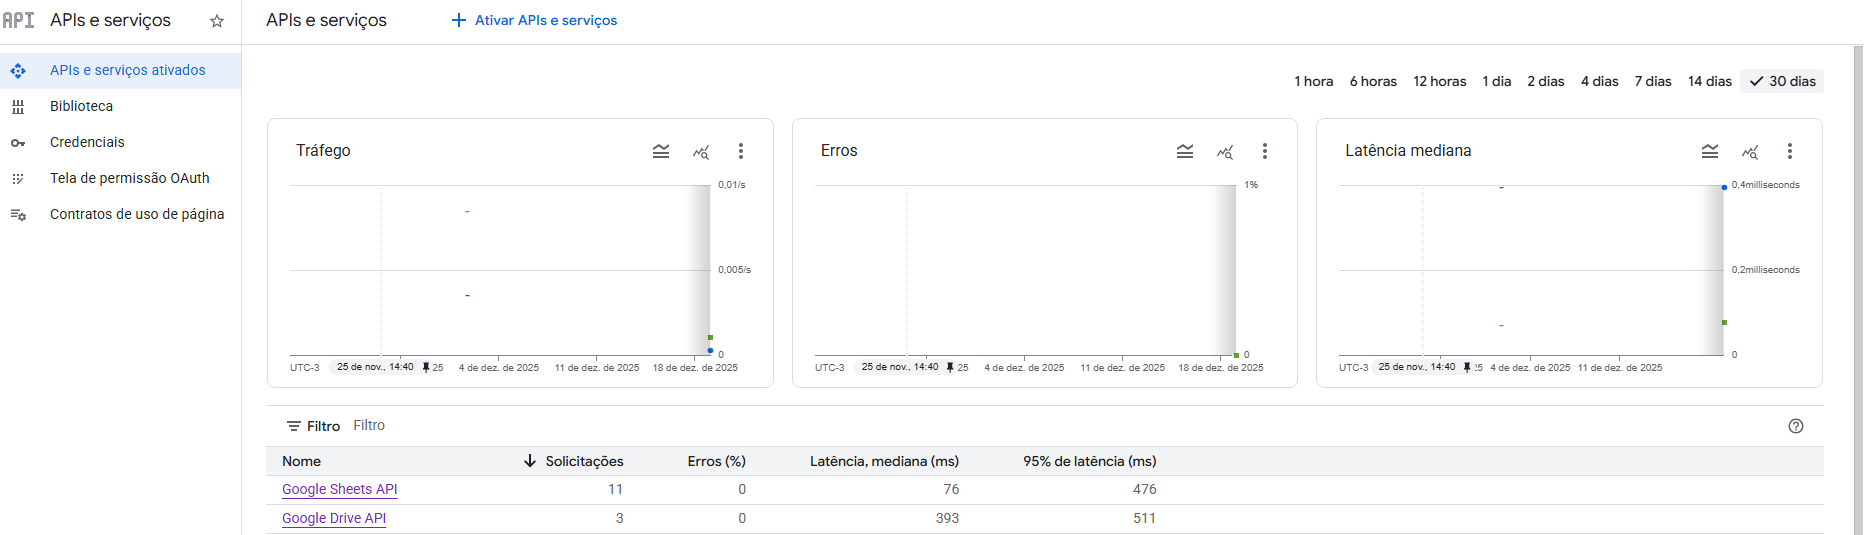
Task: Click Contratos de uso de página icon
Action: click(18, 215)
